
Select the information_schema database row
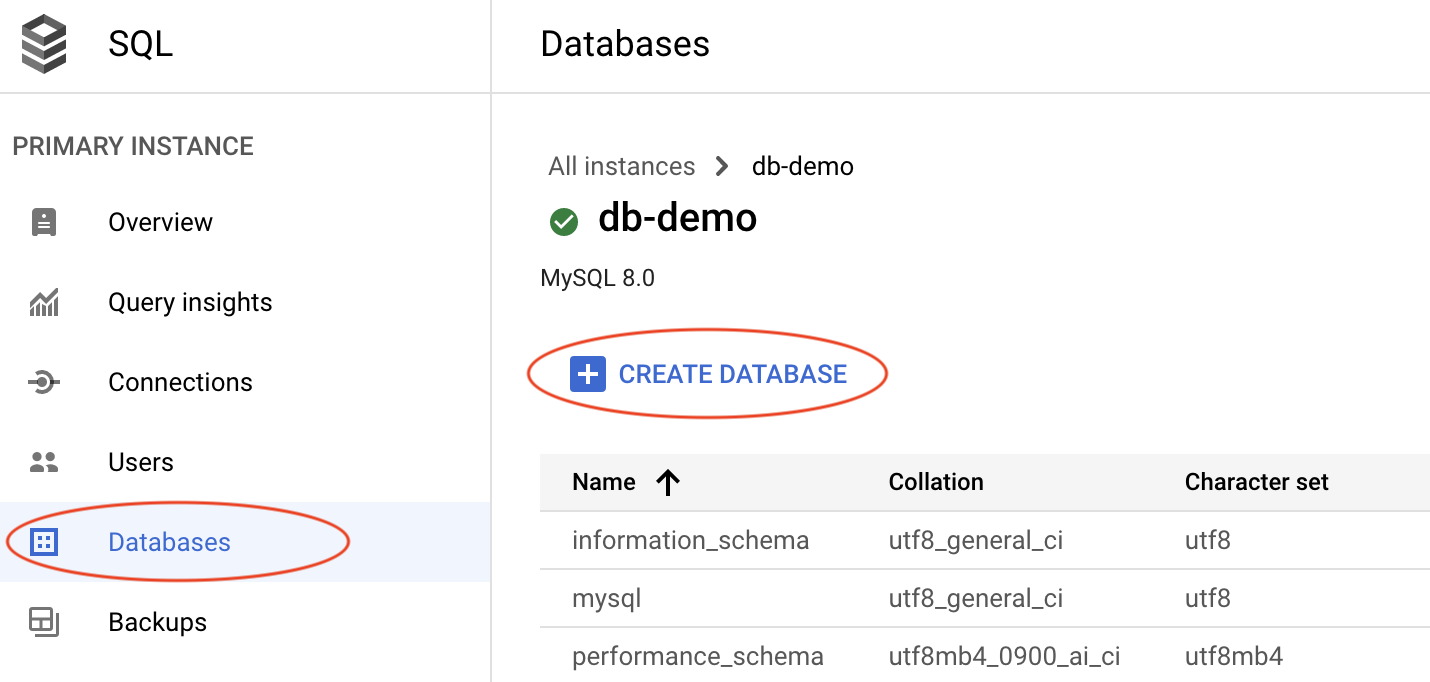(690, 540)
